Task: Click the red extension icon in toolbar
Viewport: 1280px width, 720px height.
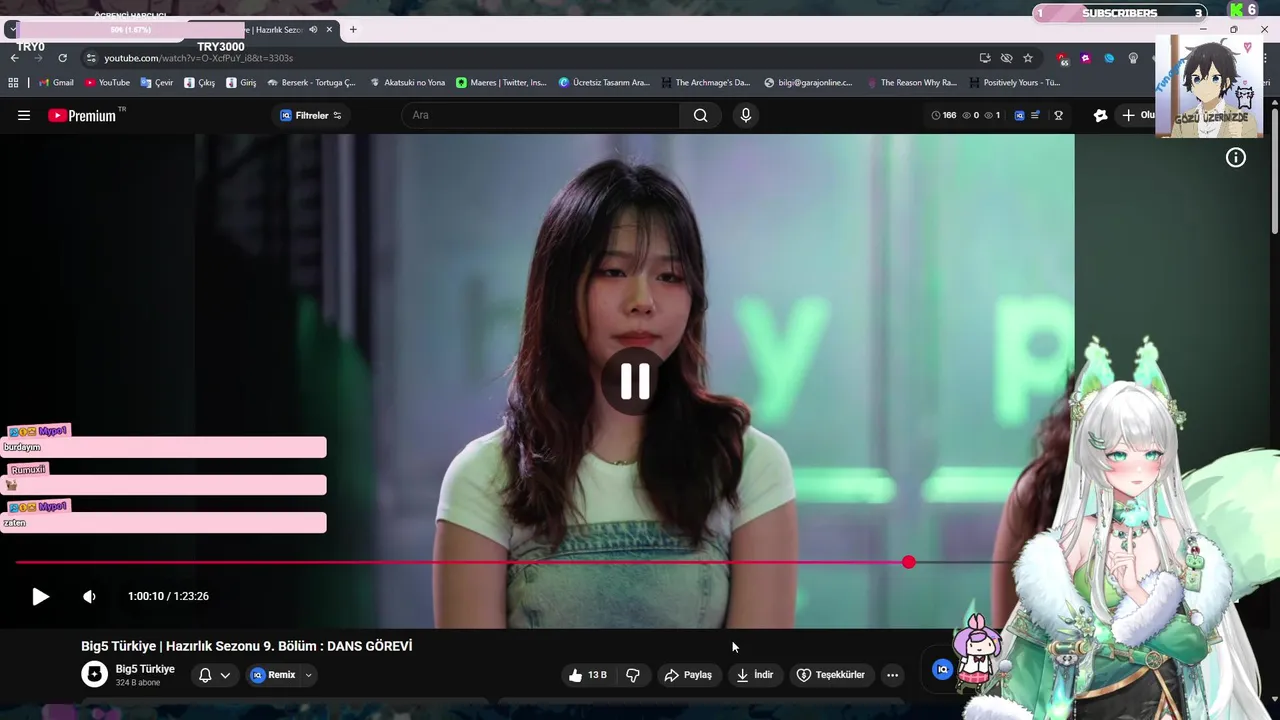Action: (1062, 58)
